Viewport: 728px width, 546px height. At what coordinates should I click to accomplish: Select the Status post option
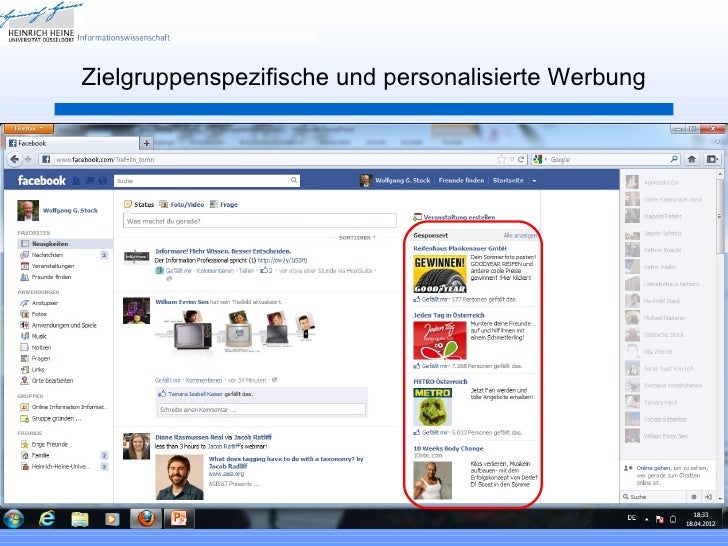tap(139, 204)
